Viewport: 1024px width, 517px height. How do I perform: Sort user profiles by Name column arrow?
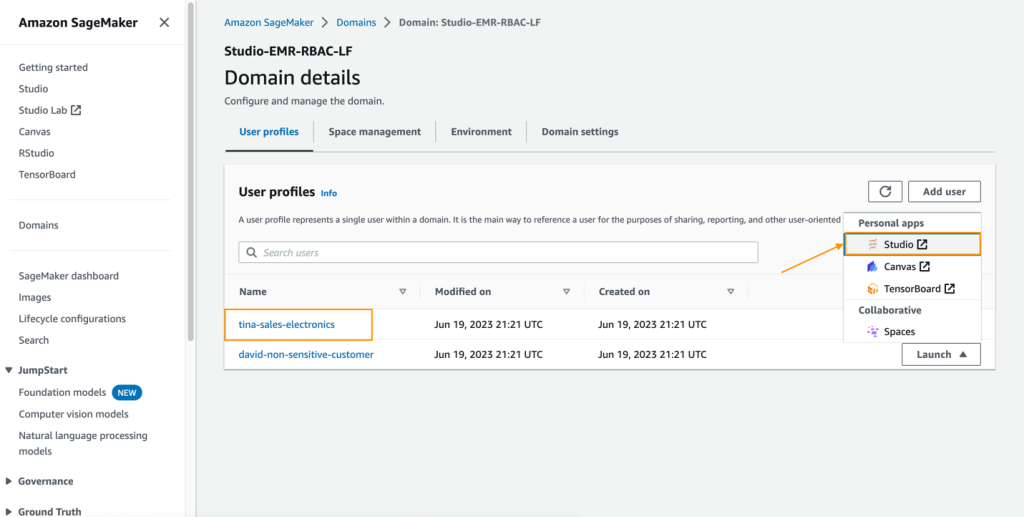tap(403, 292)
